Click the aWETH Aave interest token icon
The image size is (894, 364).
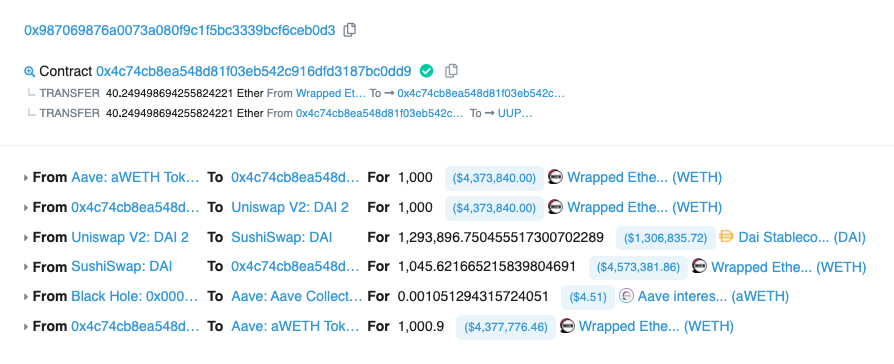pyautogui.click(x=626, y=296)
